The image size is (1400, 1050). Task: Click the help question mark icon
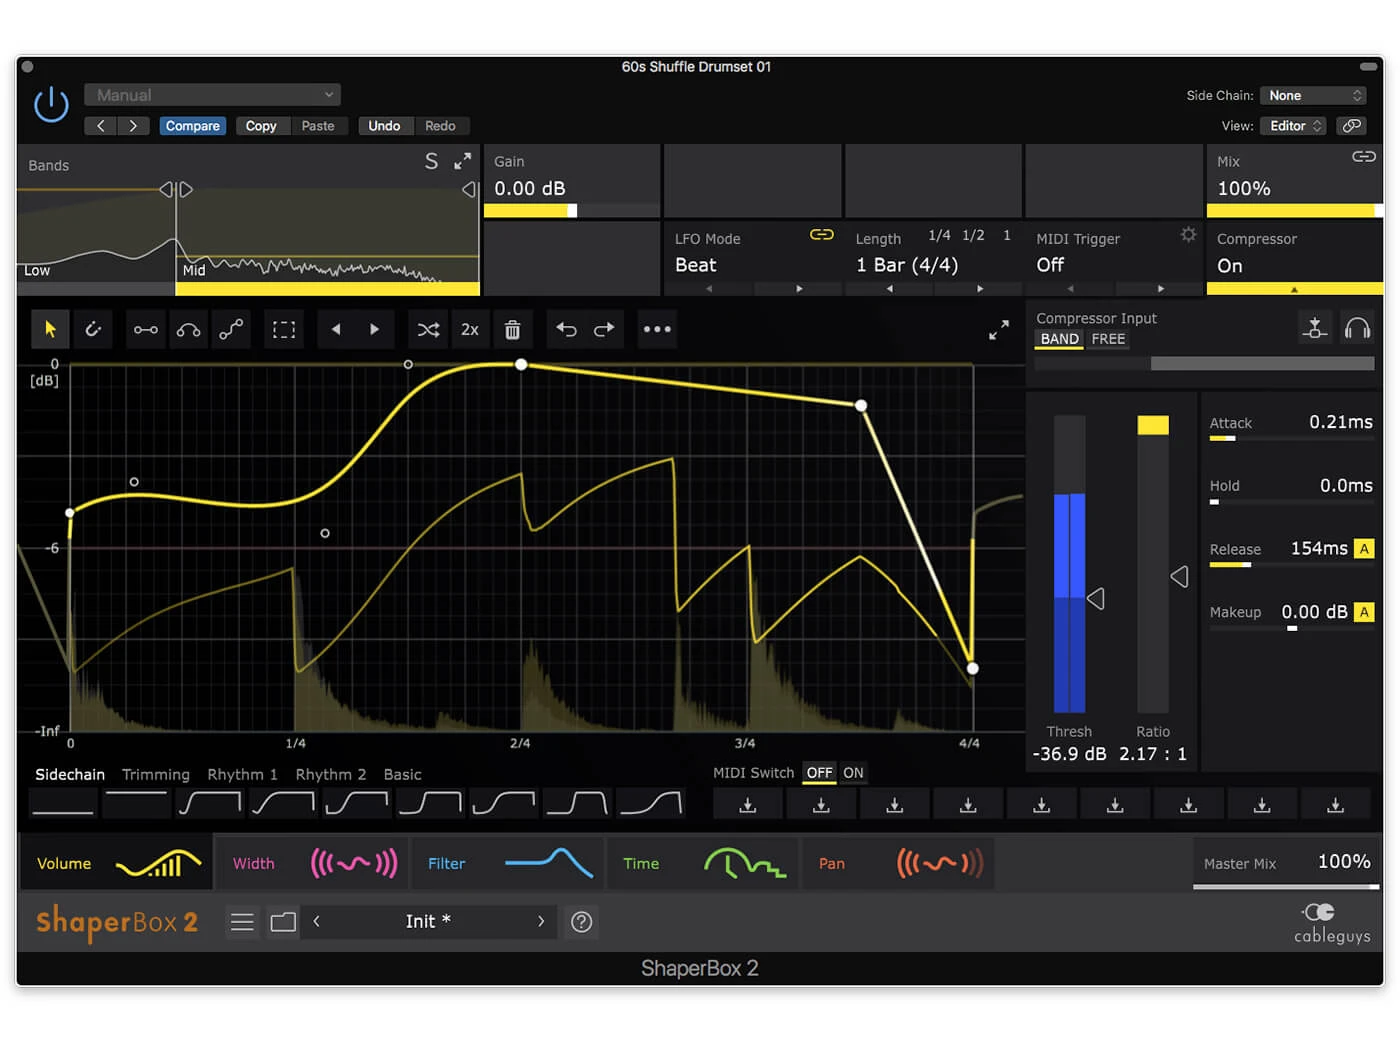click(581, 922)
